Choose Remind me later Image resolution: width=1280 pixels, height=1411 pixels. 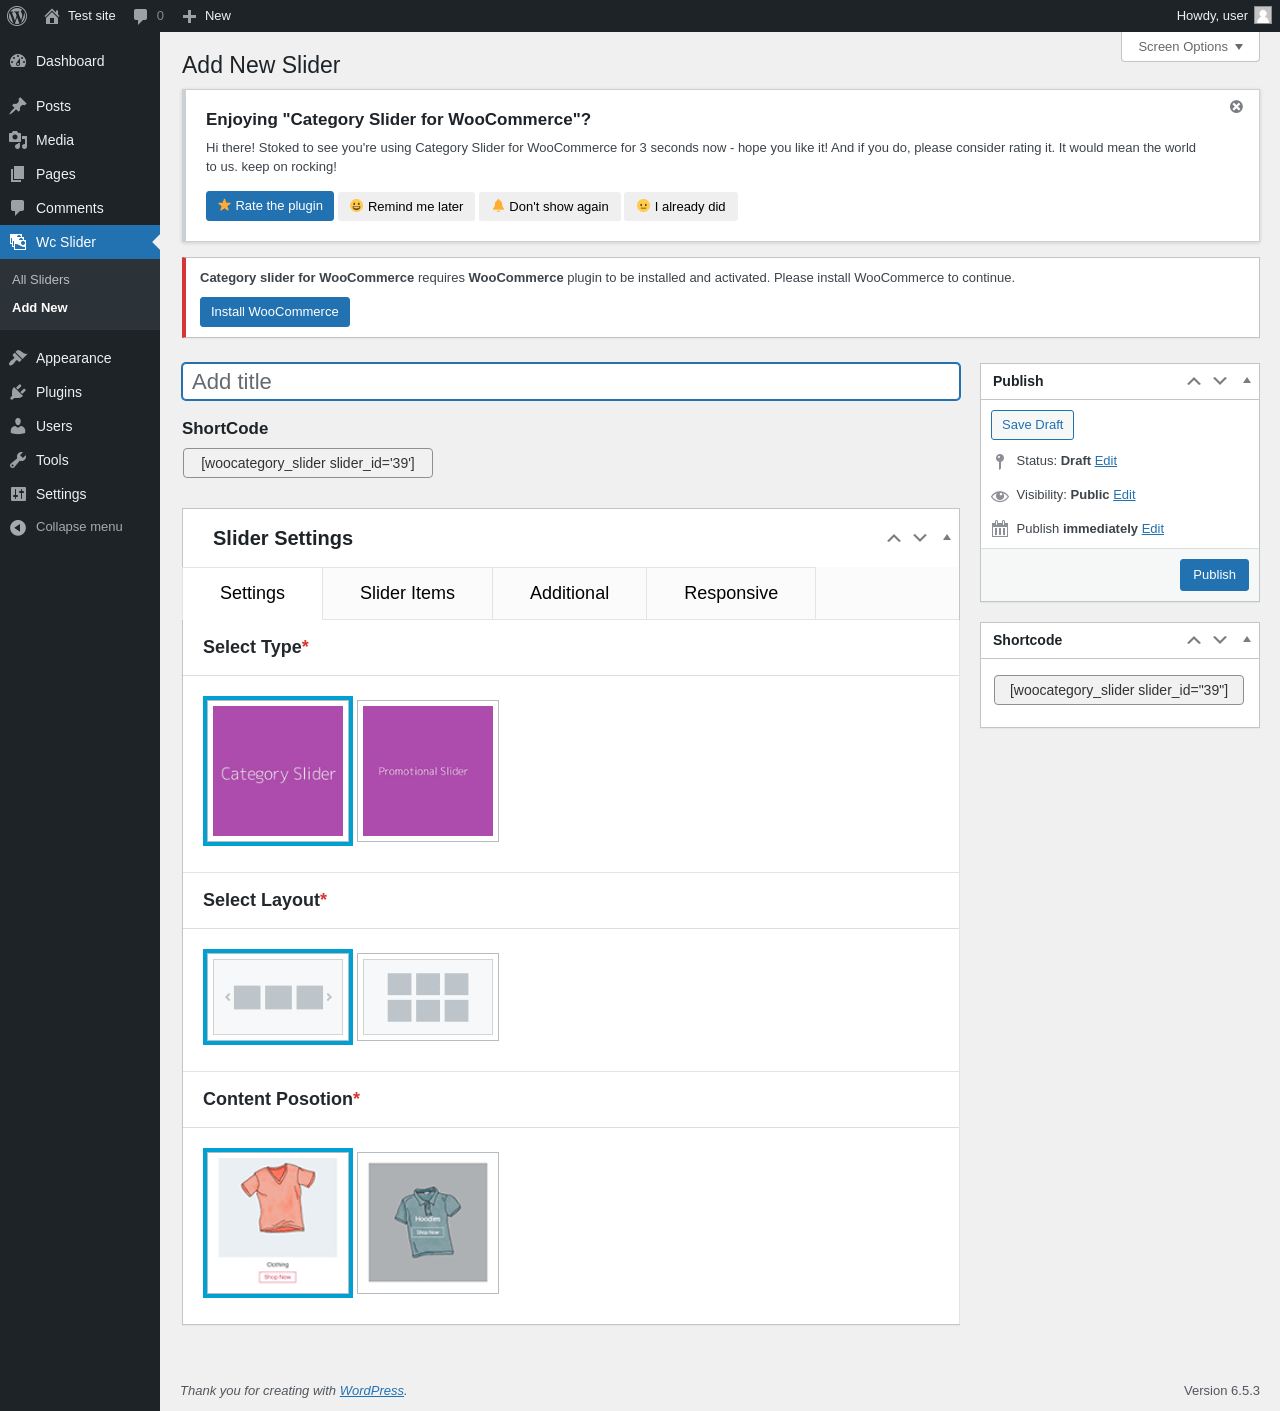pyautogui.click(x=406, y=206)
